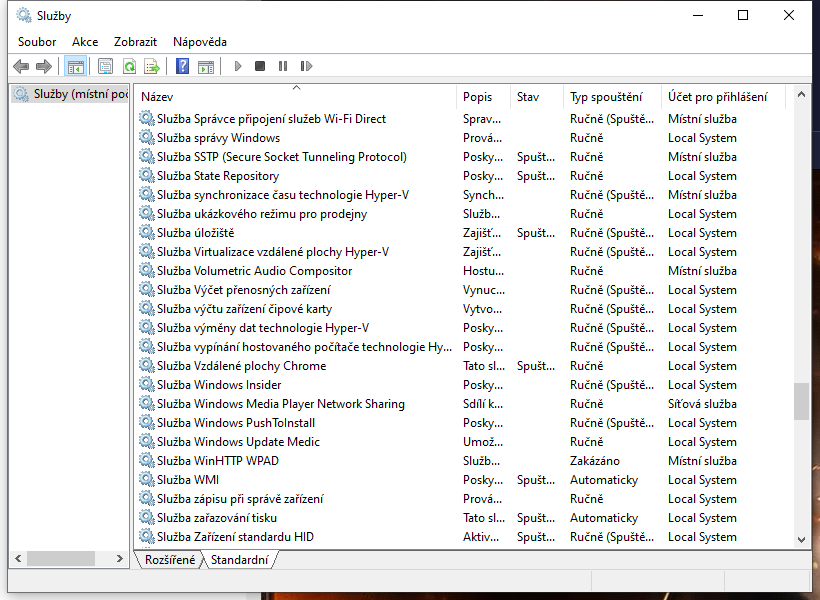
Task: Click the vertical scrollbar thumb of services list
Action: pyautogui.click(x=801, y=401)
